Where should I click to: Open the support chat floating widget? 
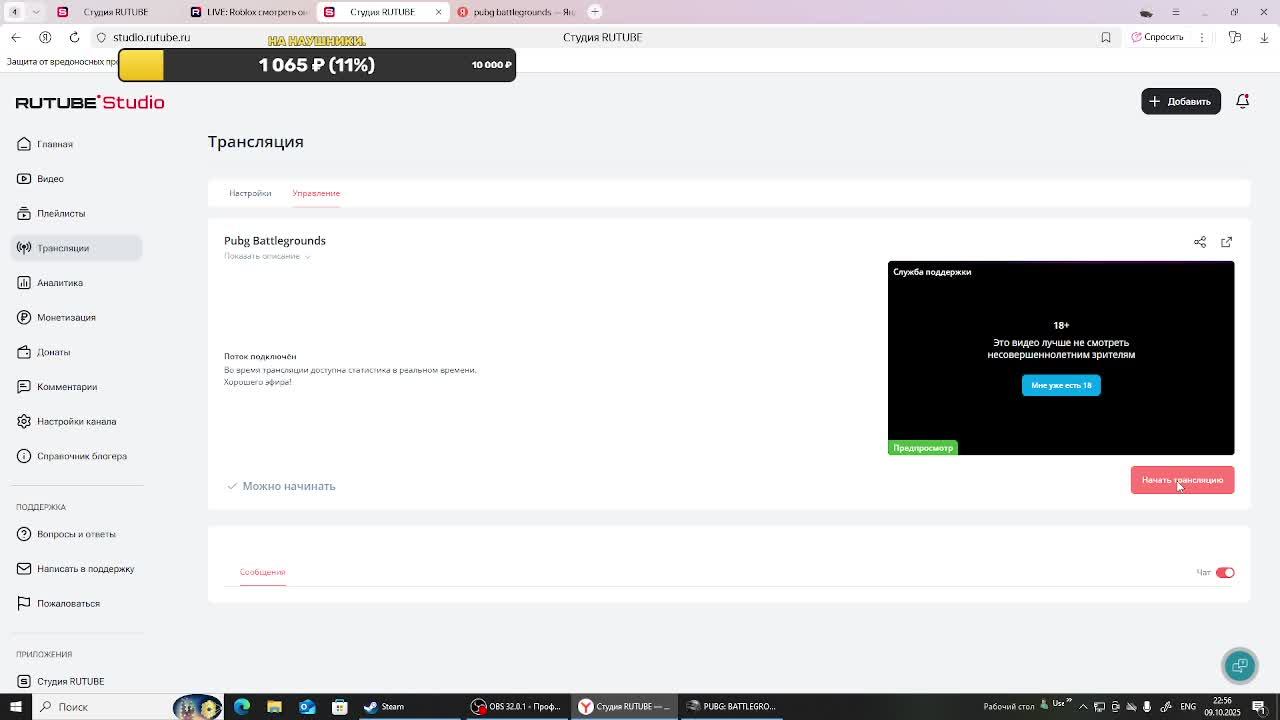1240,665
